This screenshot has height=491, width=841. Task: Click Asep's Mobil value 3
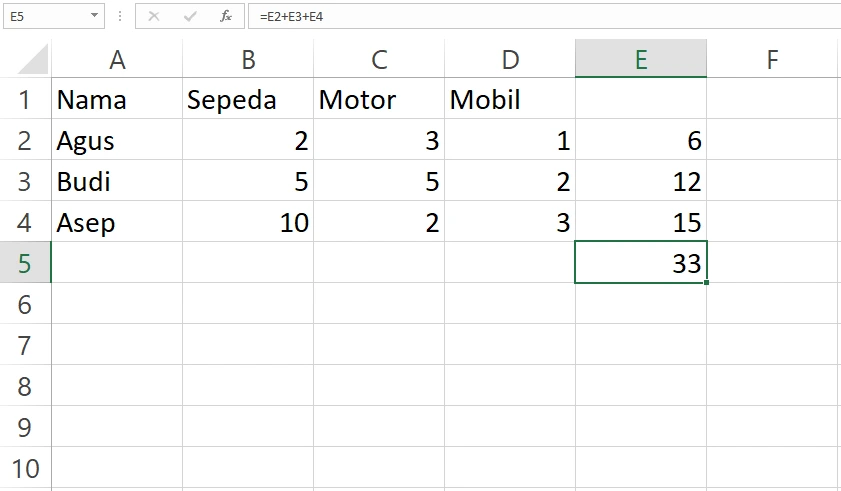pos(510,222)
